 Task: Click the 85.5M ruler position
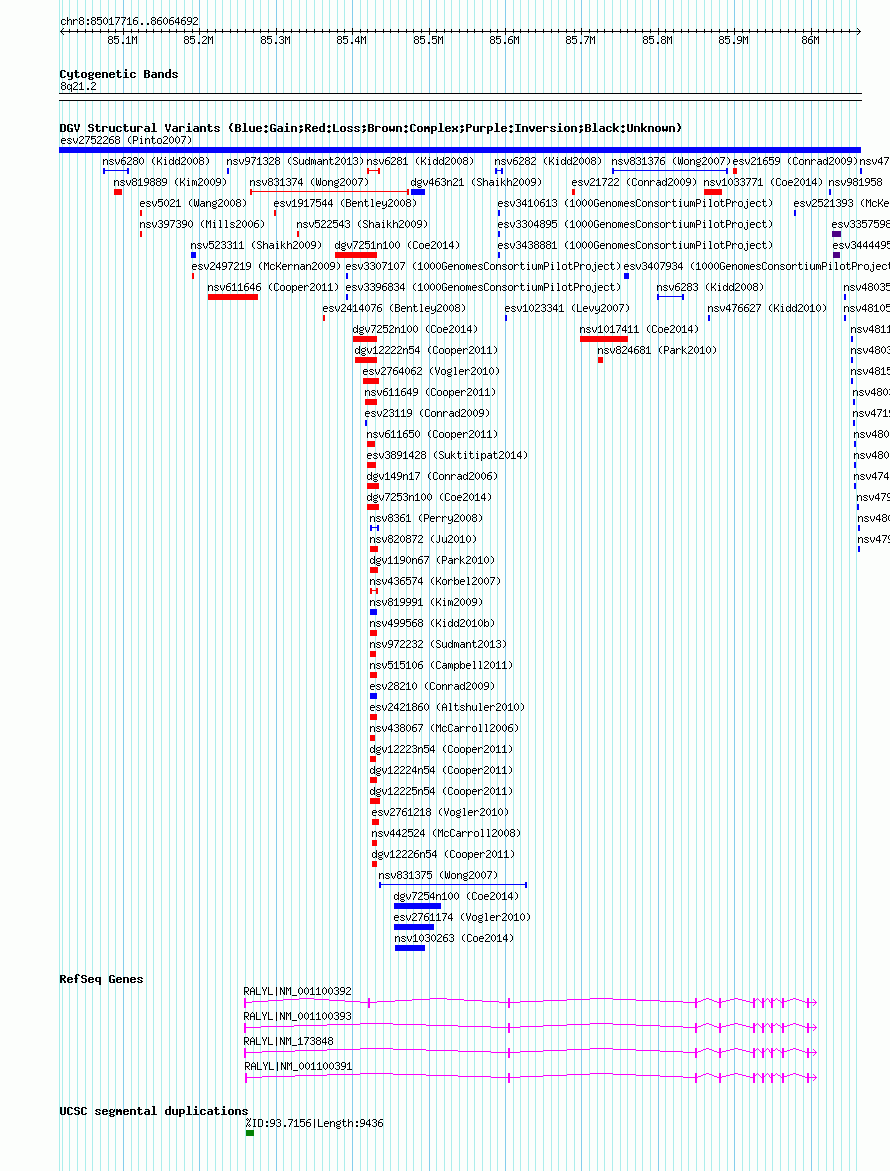pyautogui.click(x=429, y=40)
